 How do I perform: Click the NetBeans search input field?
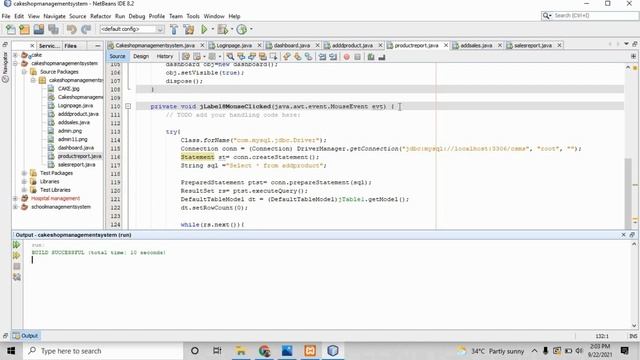click(595, 16)
